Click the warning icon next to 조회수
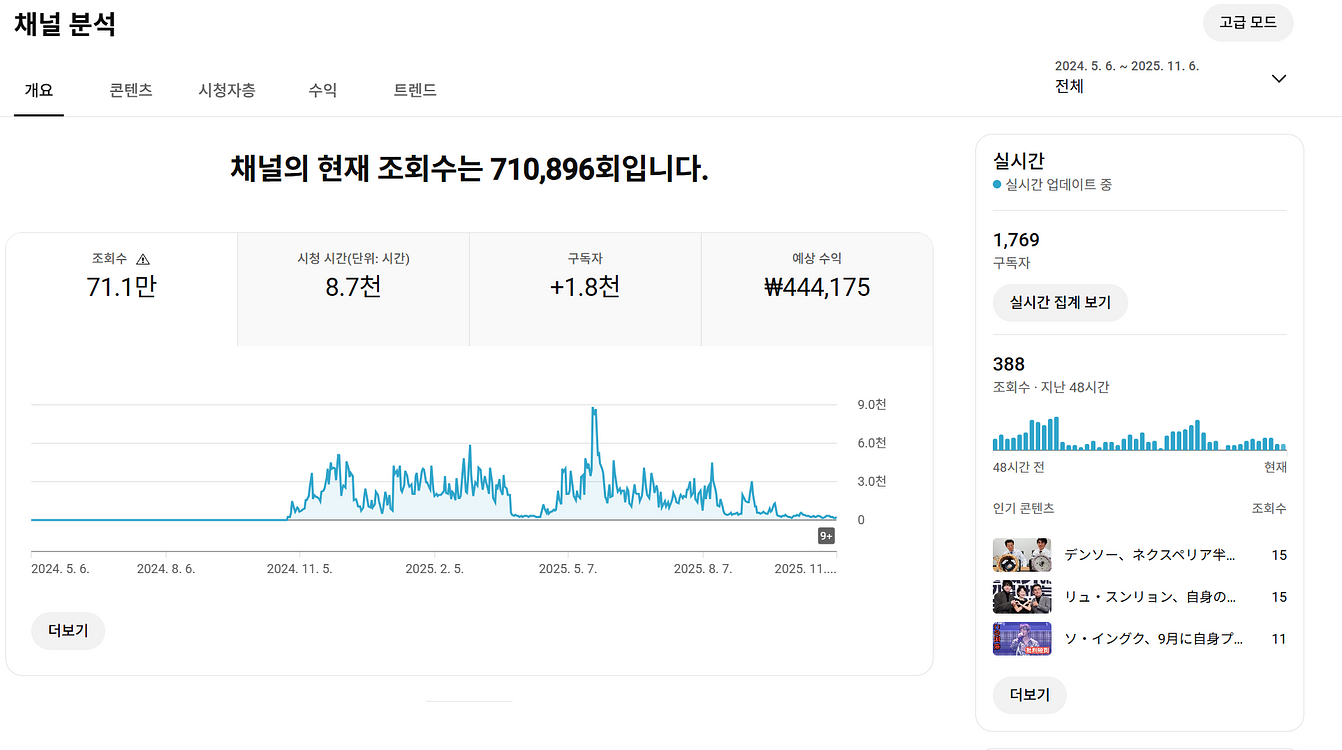 click(143, 258)
